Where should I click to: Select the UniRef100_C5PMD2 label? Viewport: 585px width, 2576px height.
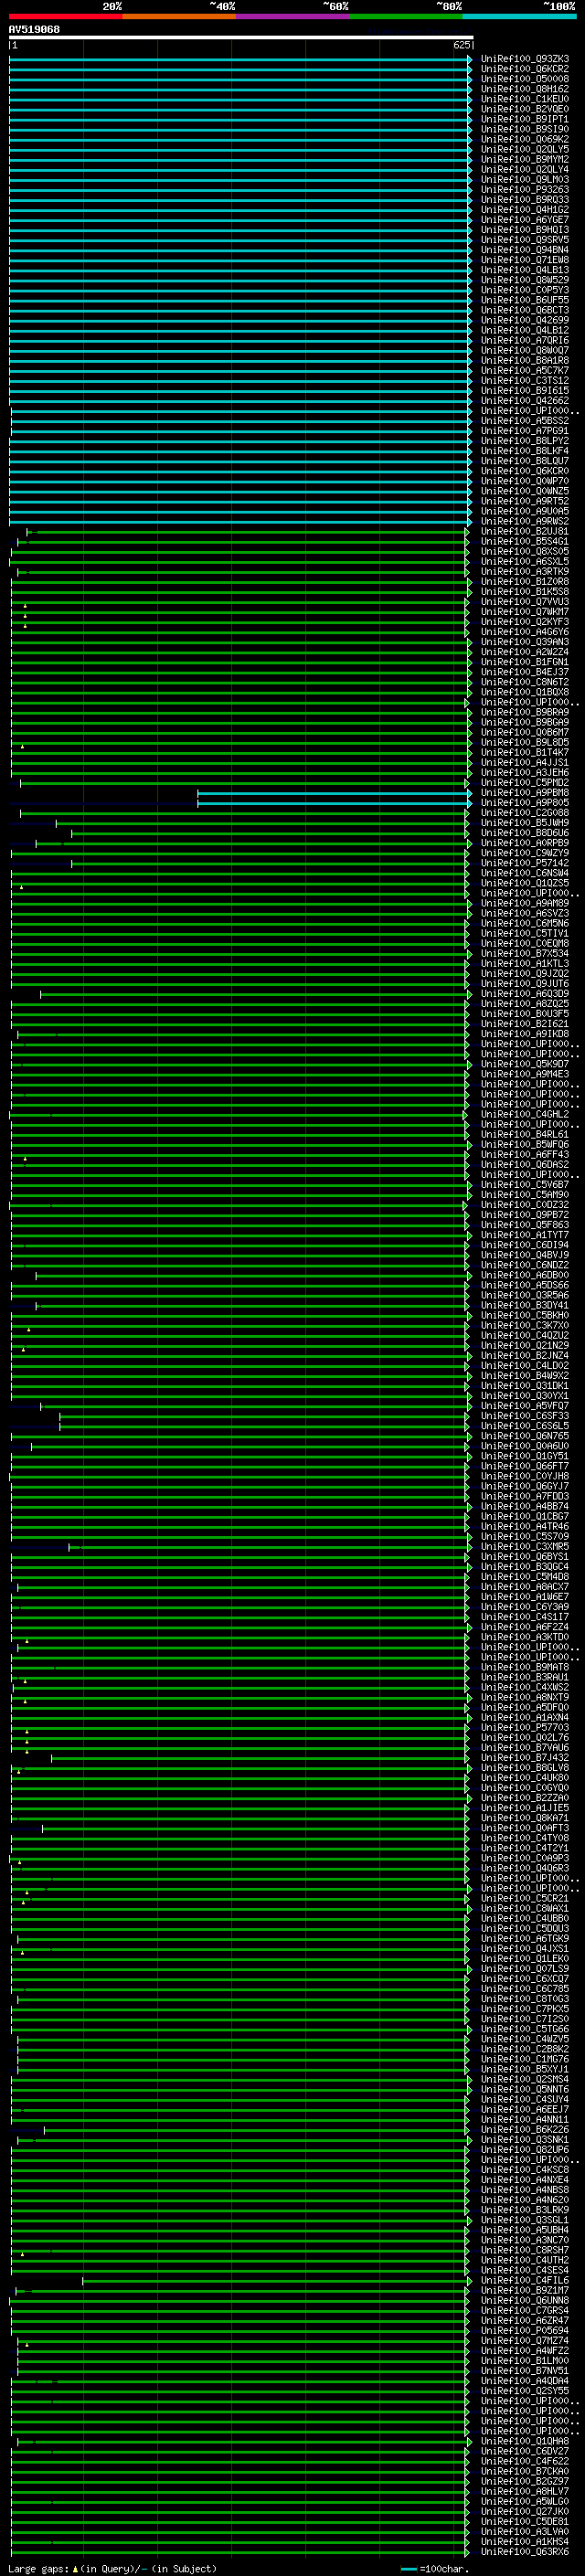[x=525, y=783]
